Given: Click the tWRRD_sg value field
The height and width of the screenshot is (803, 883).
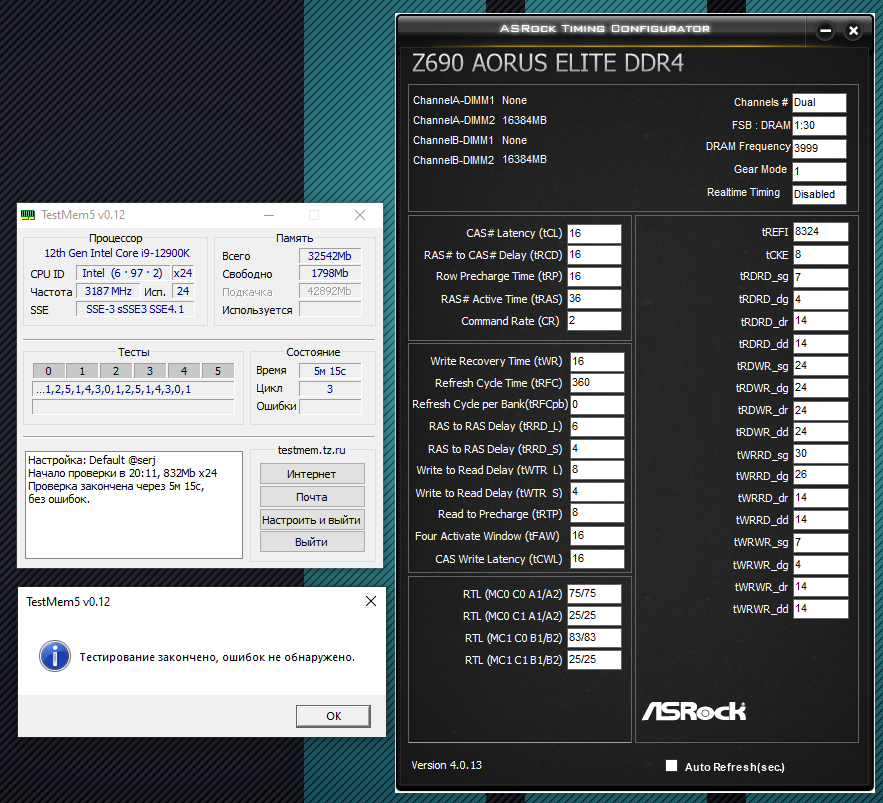Looking at the screenshot, I should pyautogui.click(x=820, y=454).
